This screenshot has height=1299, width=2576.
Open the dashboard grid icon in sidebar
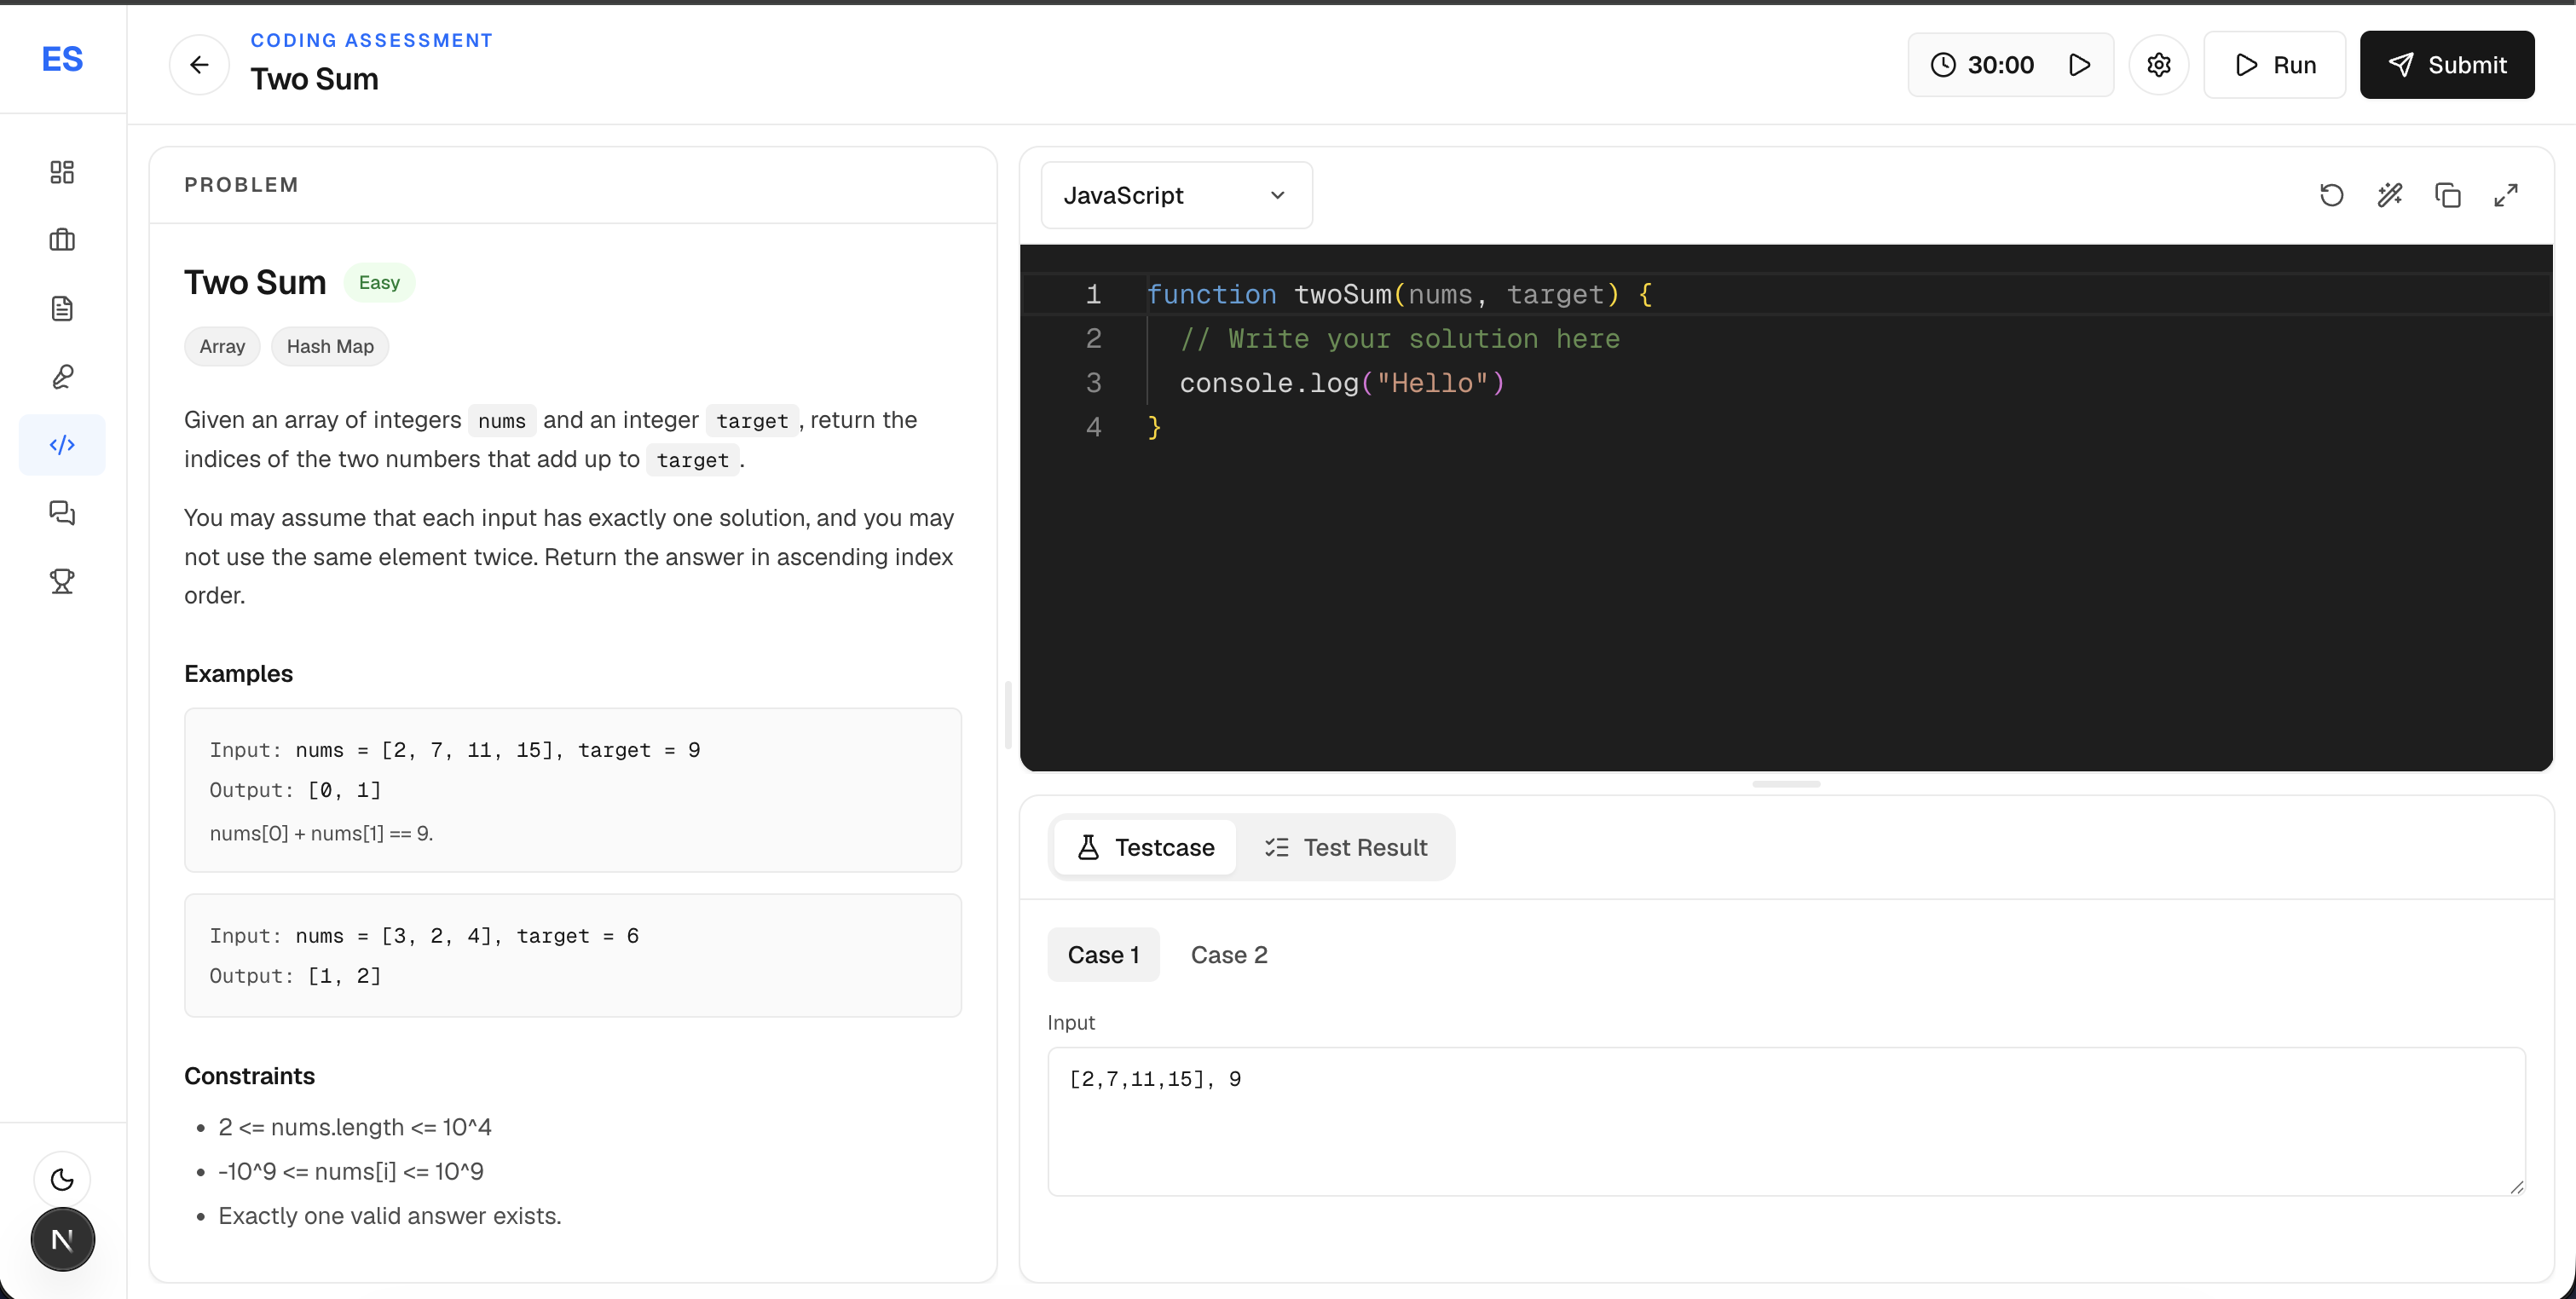pyautogui.click(x=62, y=172)
